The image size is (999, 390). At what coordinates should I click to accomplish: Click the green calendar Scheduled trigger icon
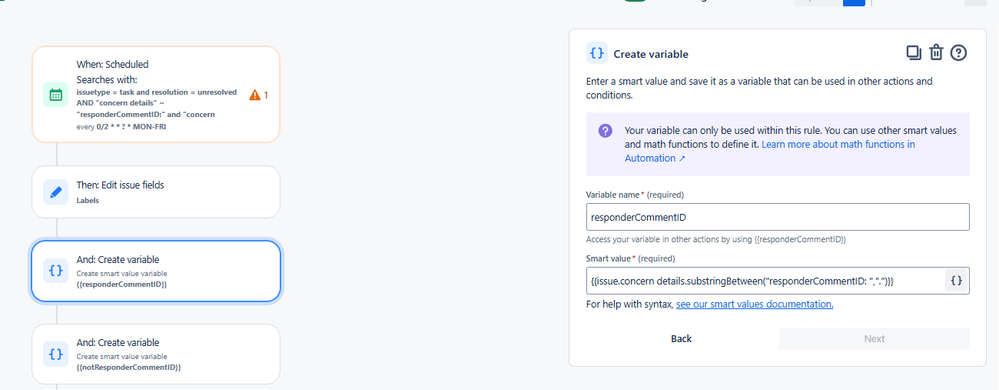55,95
